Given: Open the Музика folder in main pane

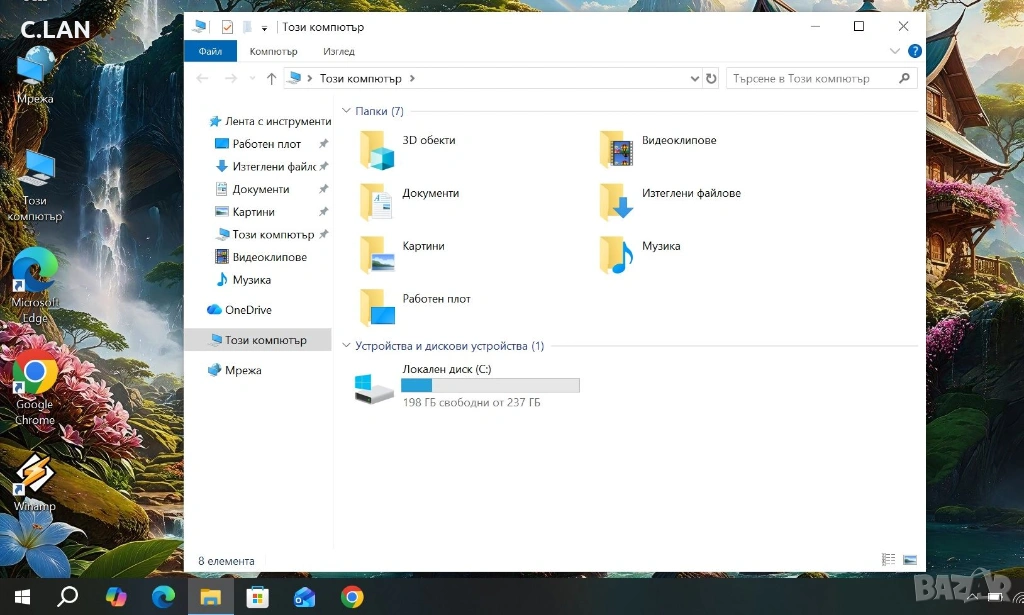Looking at the screenshot, I should 617,255.
